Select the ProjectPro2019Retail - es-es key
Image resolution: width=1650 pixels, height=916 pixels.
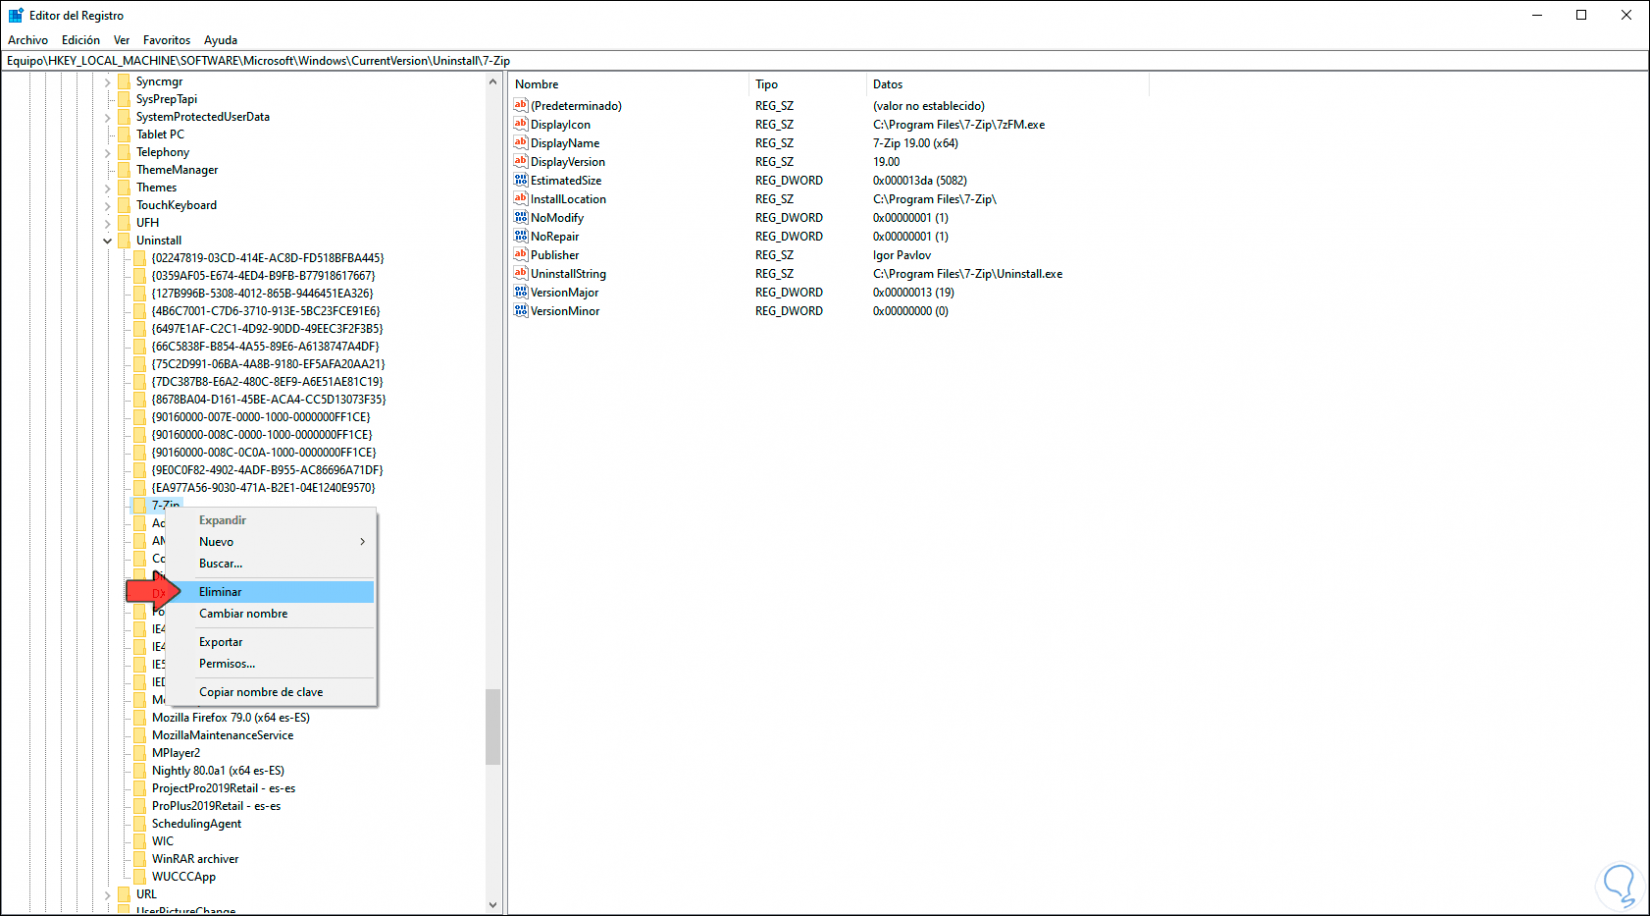click(223, 788)
